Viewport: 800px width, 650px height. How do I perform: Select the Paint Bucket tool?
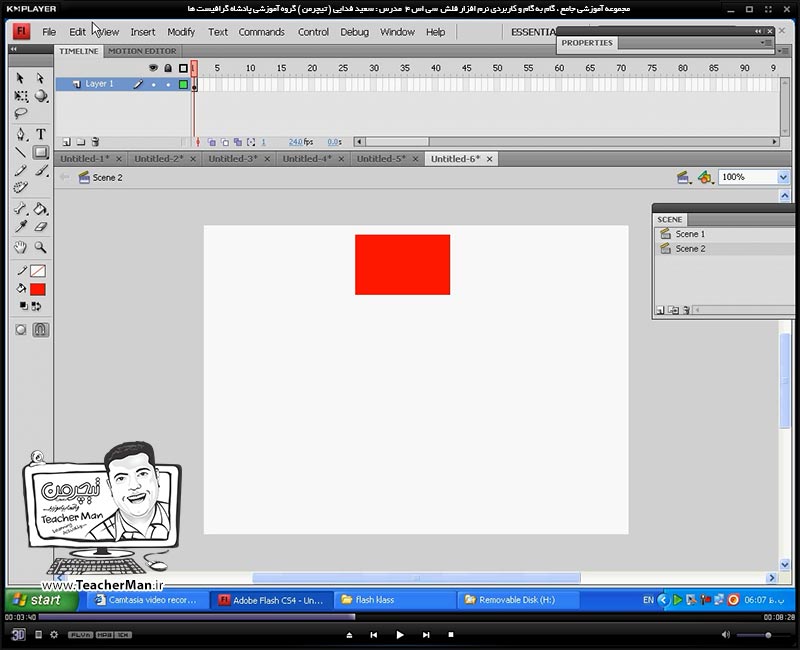[40, 209]
